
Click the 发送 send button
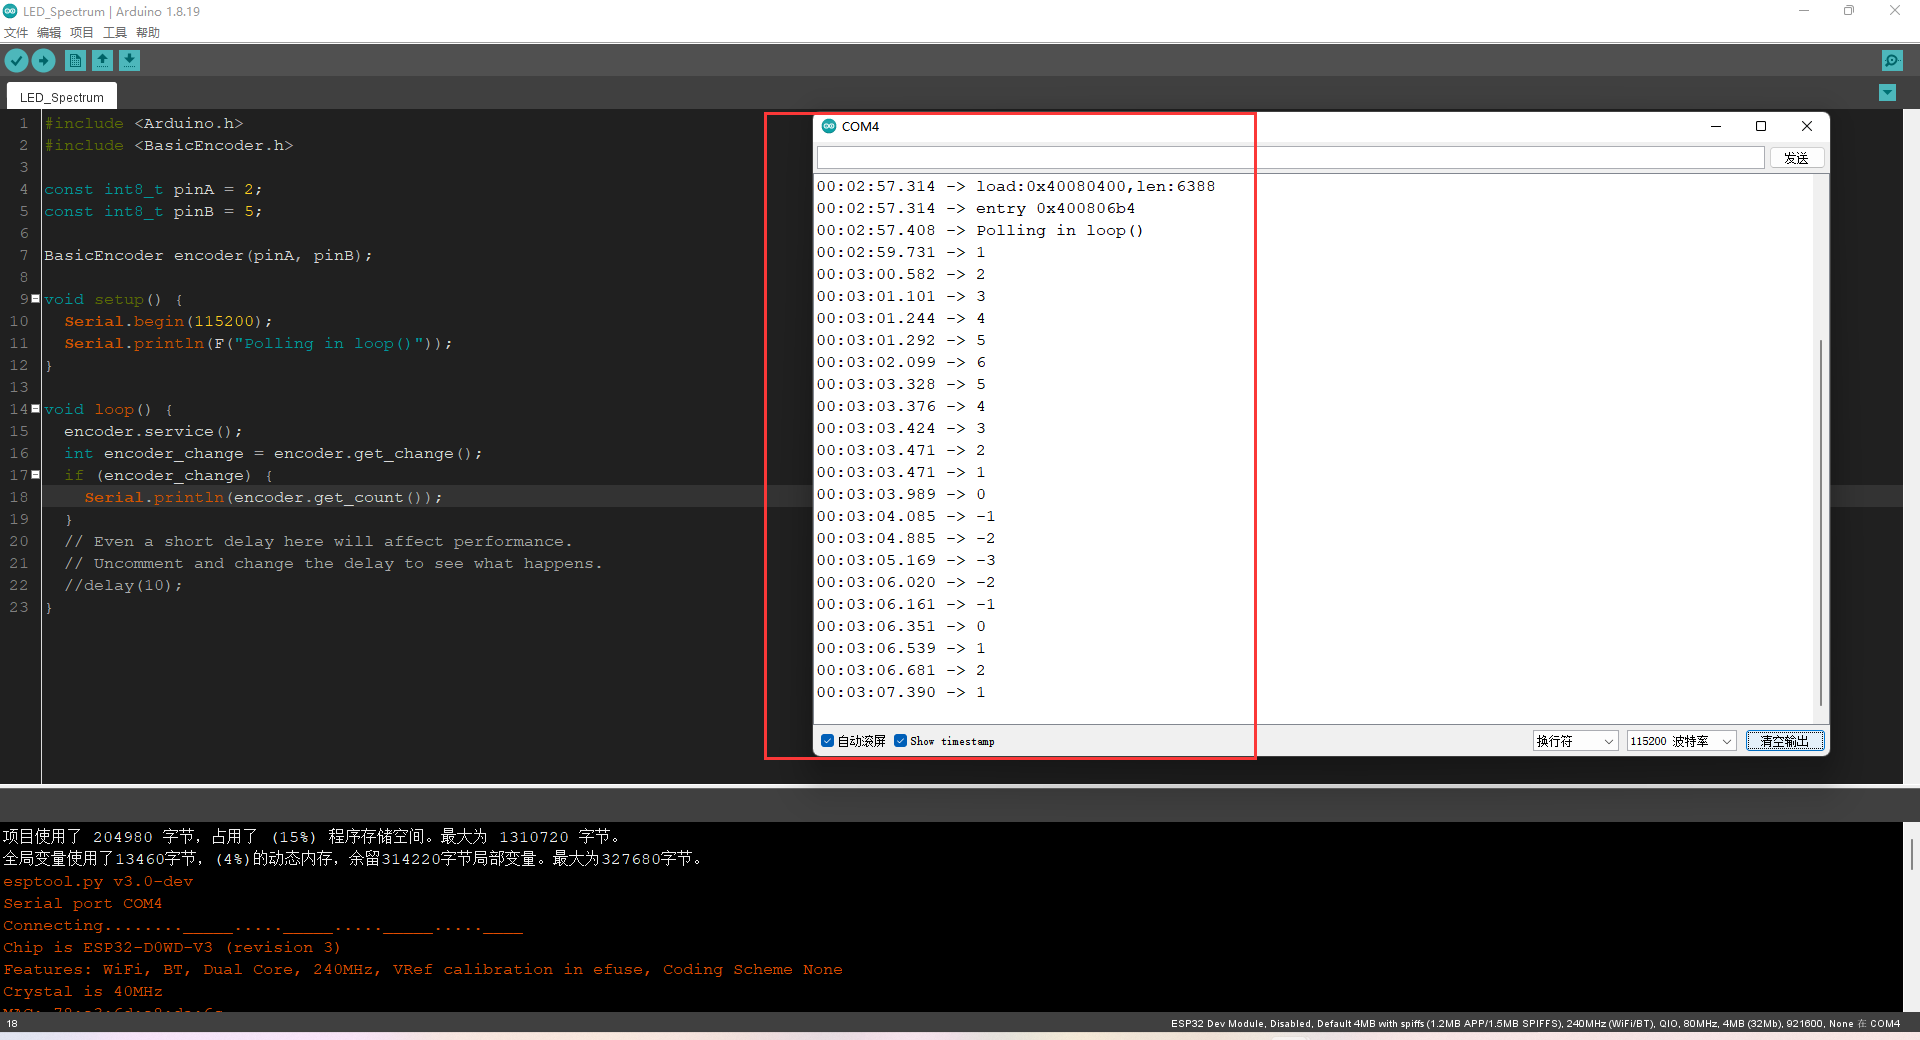pyautogui.click(x=1797, y=158)
